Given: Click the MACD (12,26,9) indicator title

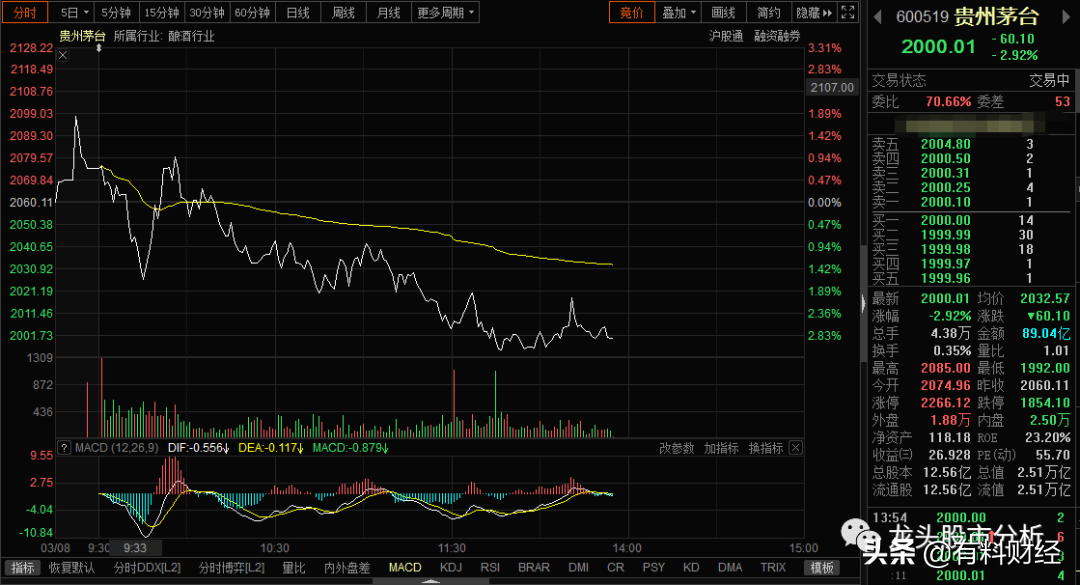Looking at the screenshot, I should pos(116,448).
